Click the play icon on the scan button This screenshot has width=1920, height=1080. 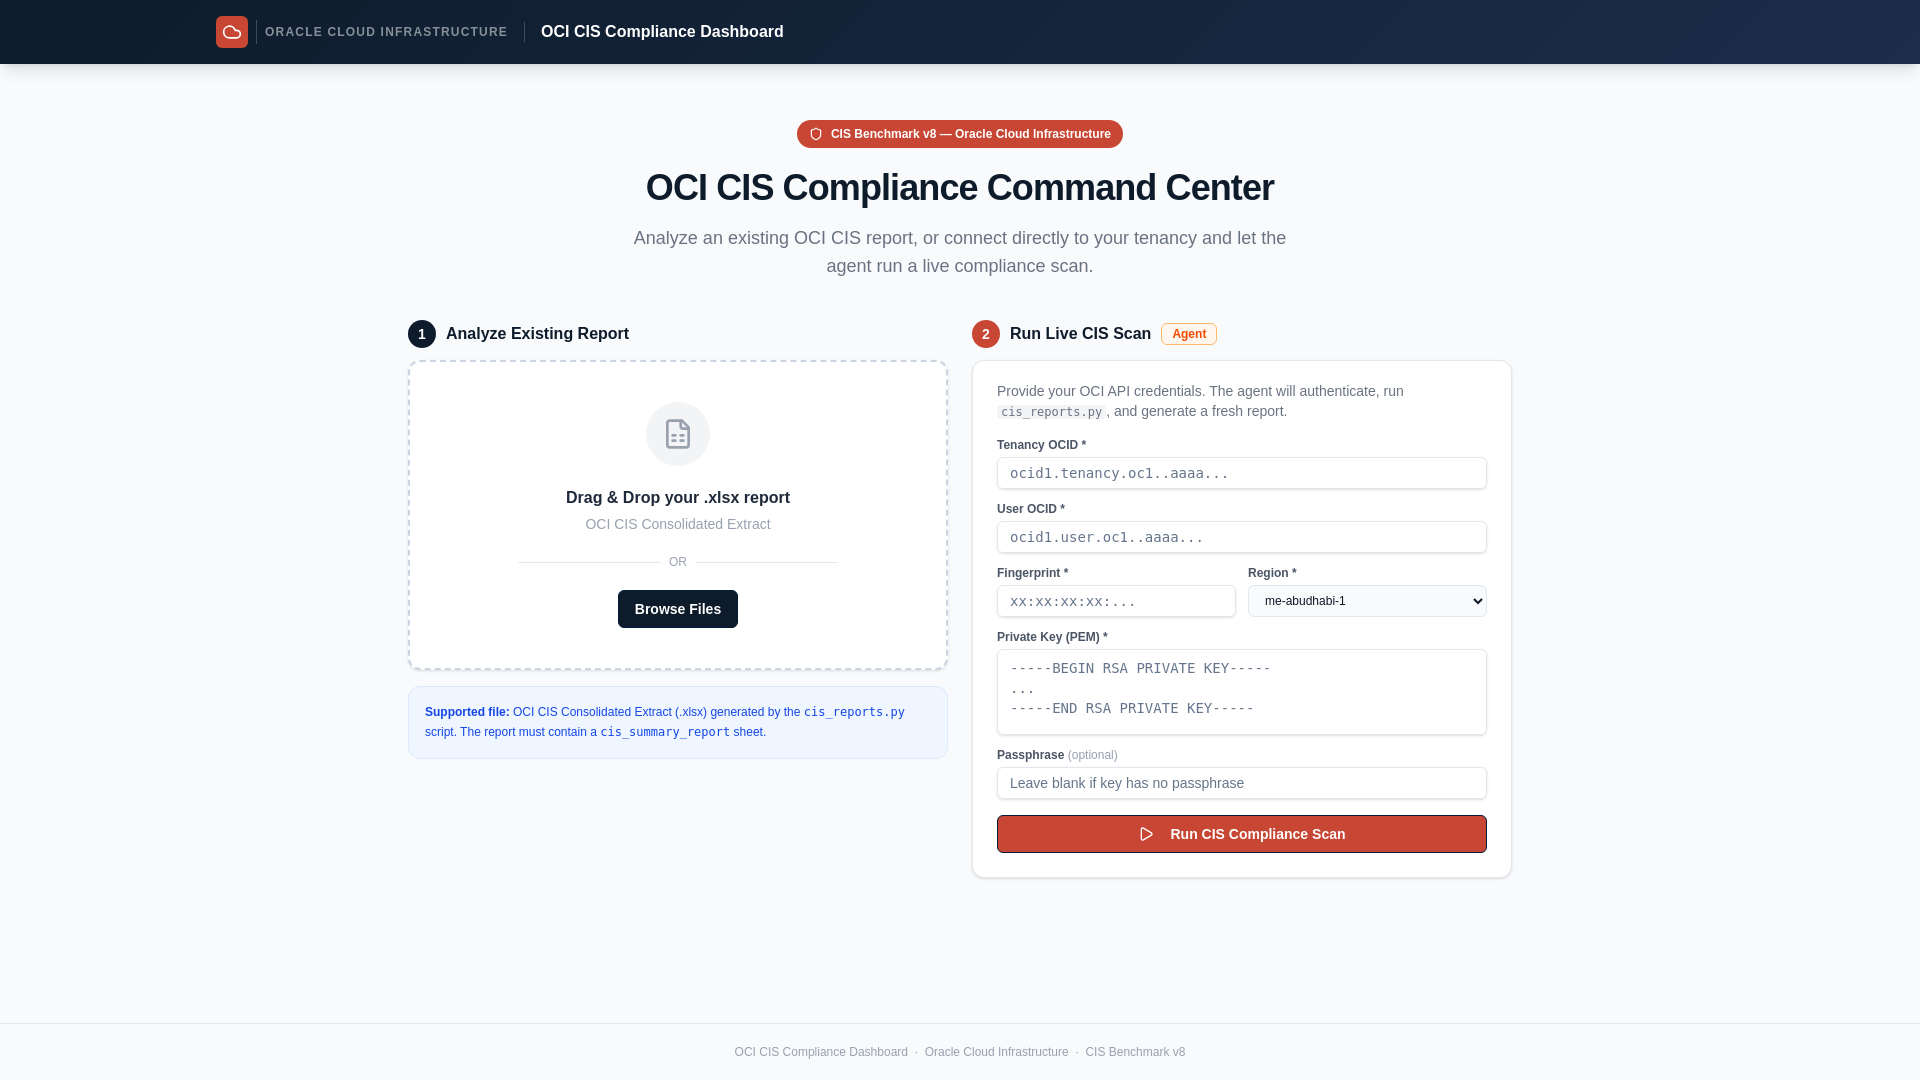click(1147, 834)
